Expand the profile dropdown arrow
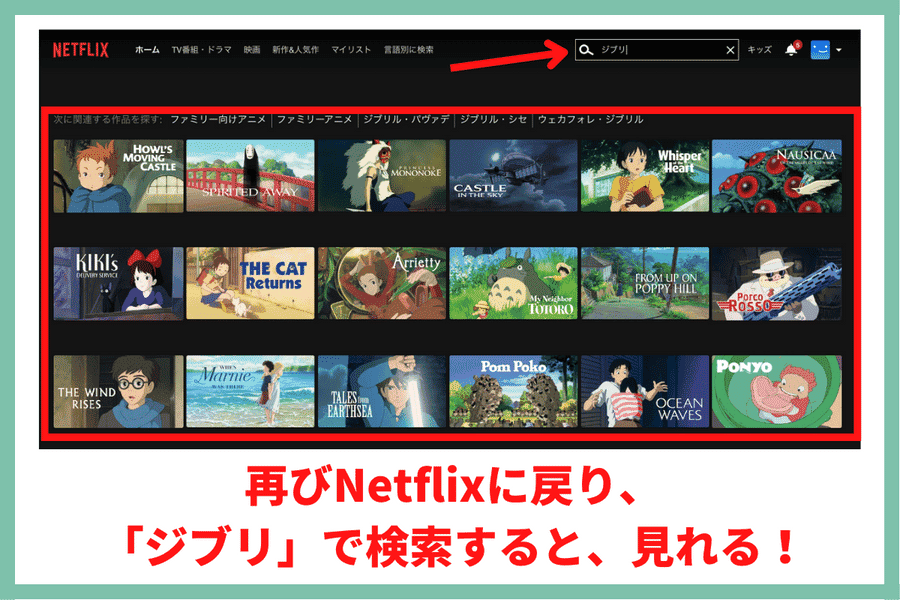 [839, 50]
